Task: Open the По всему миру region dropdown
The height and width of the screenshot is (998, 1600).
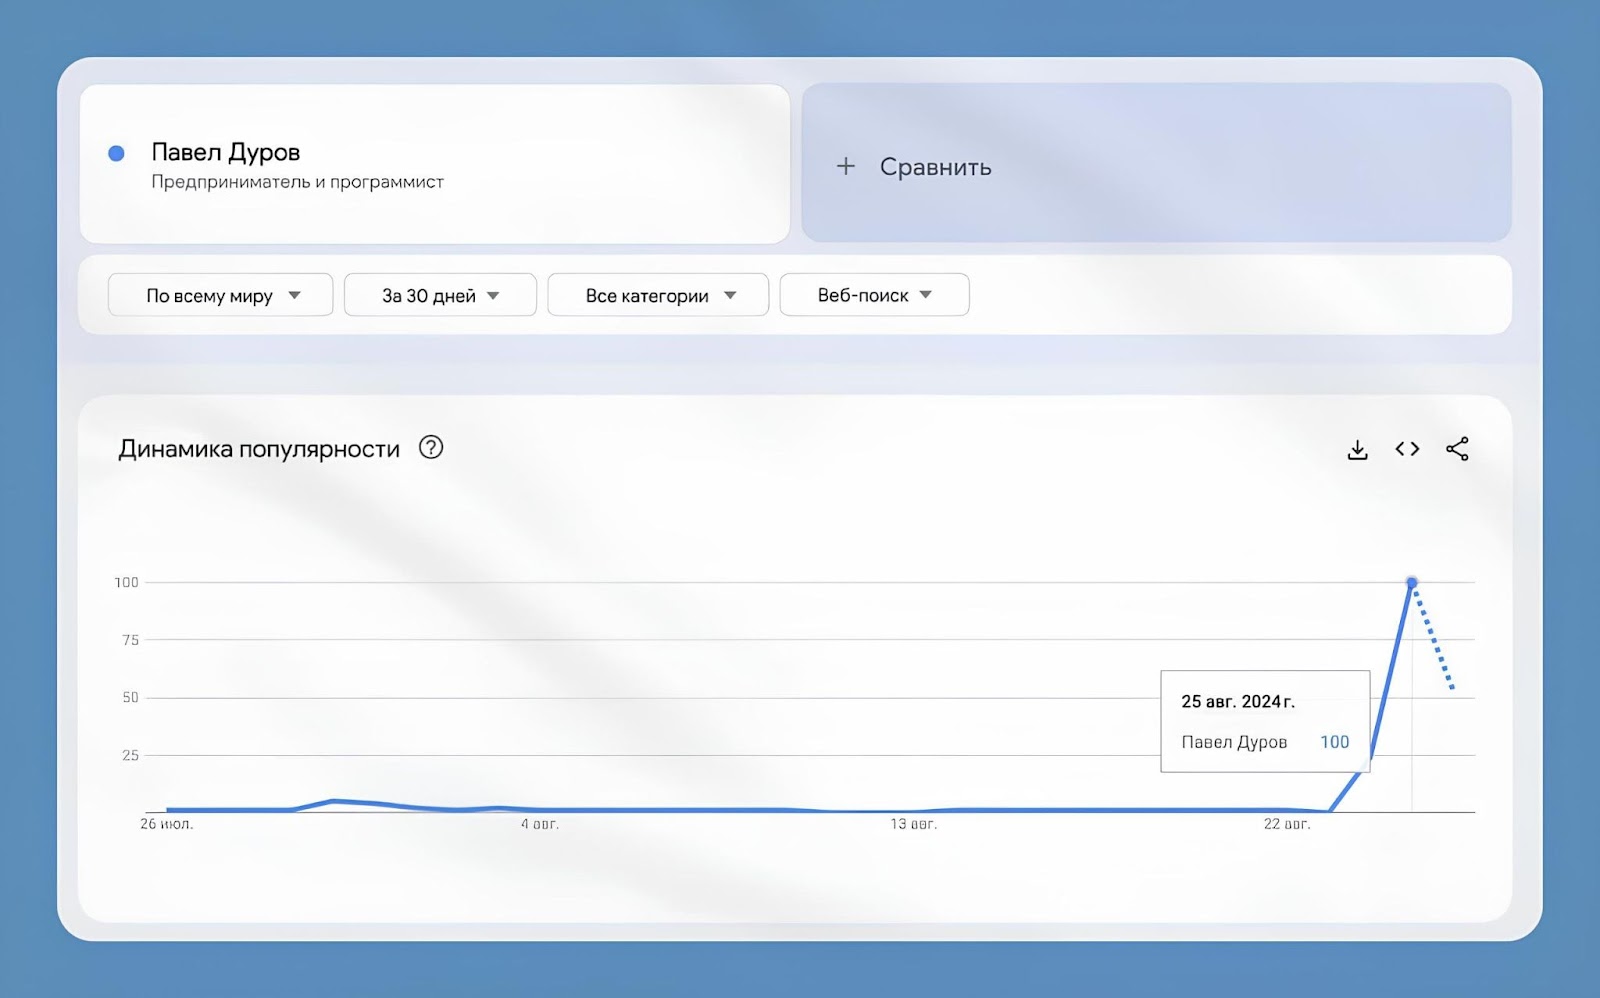Action: click(220, 295)
